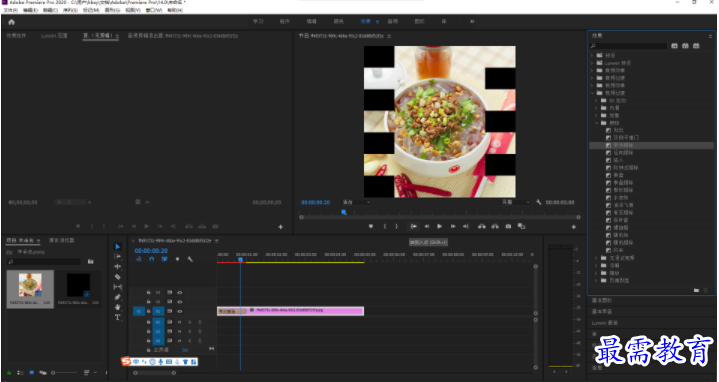Switch project panel to freeform view
The image size is (719, 382).
[43, 373]
